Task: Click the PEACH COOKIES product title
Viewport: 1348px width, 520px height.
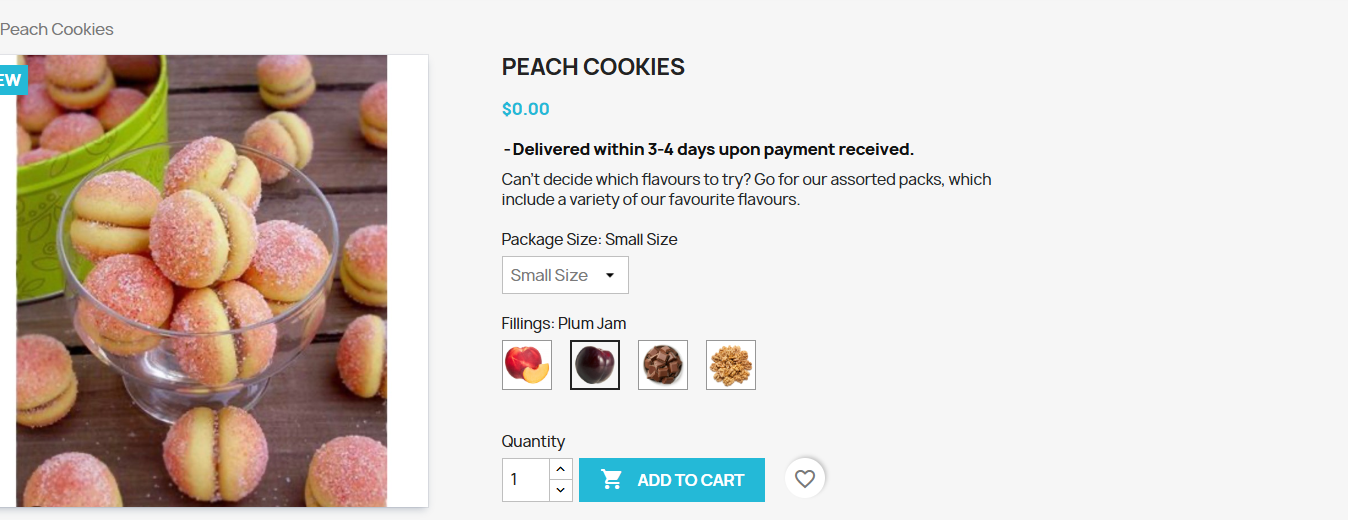Action: [x=593, y=67]
